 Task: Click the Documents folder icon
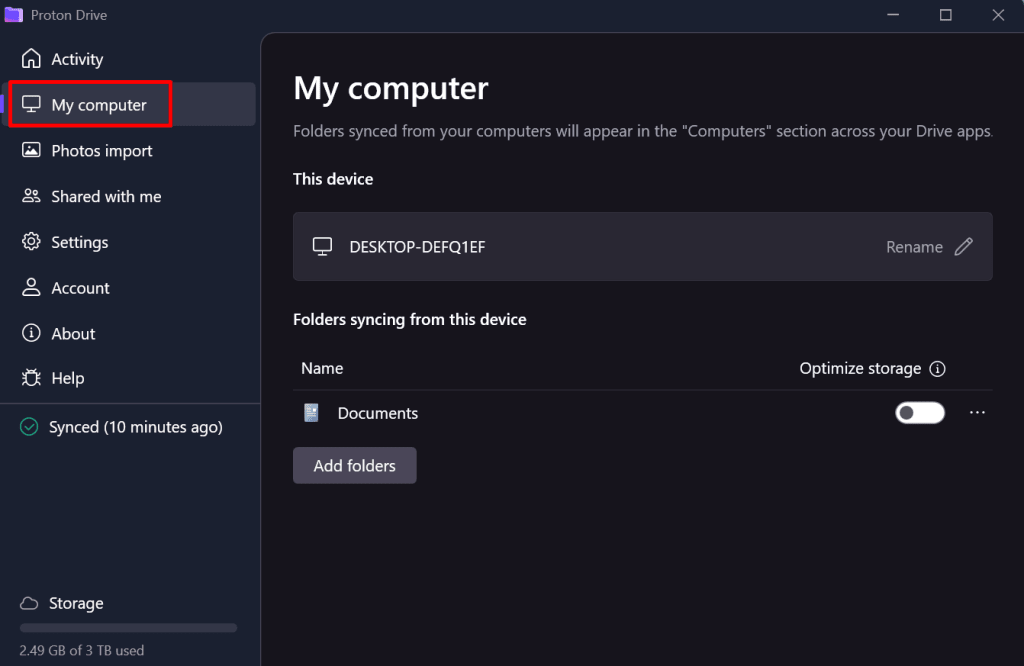(x=312, y=413)
